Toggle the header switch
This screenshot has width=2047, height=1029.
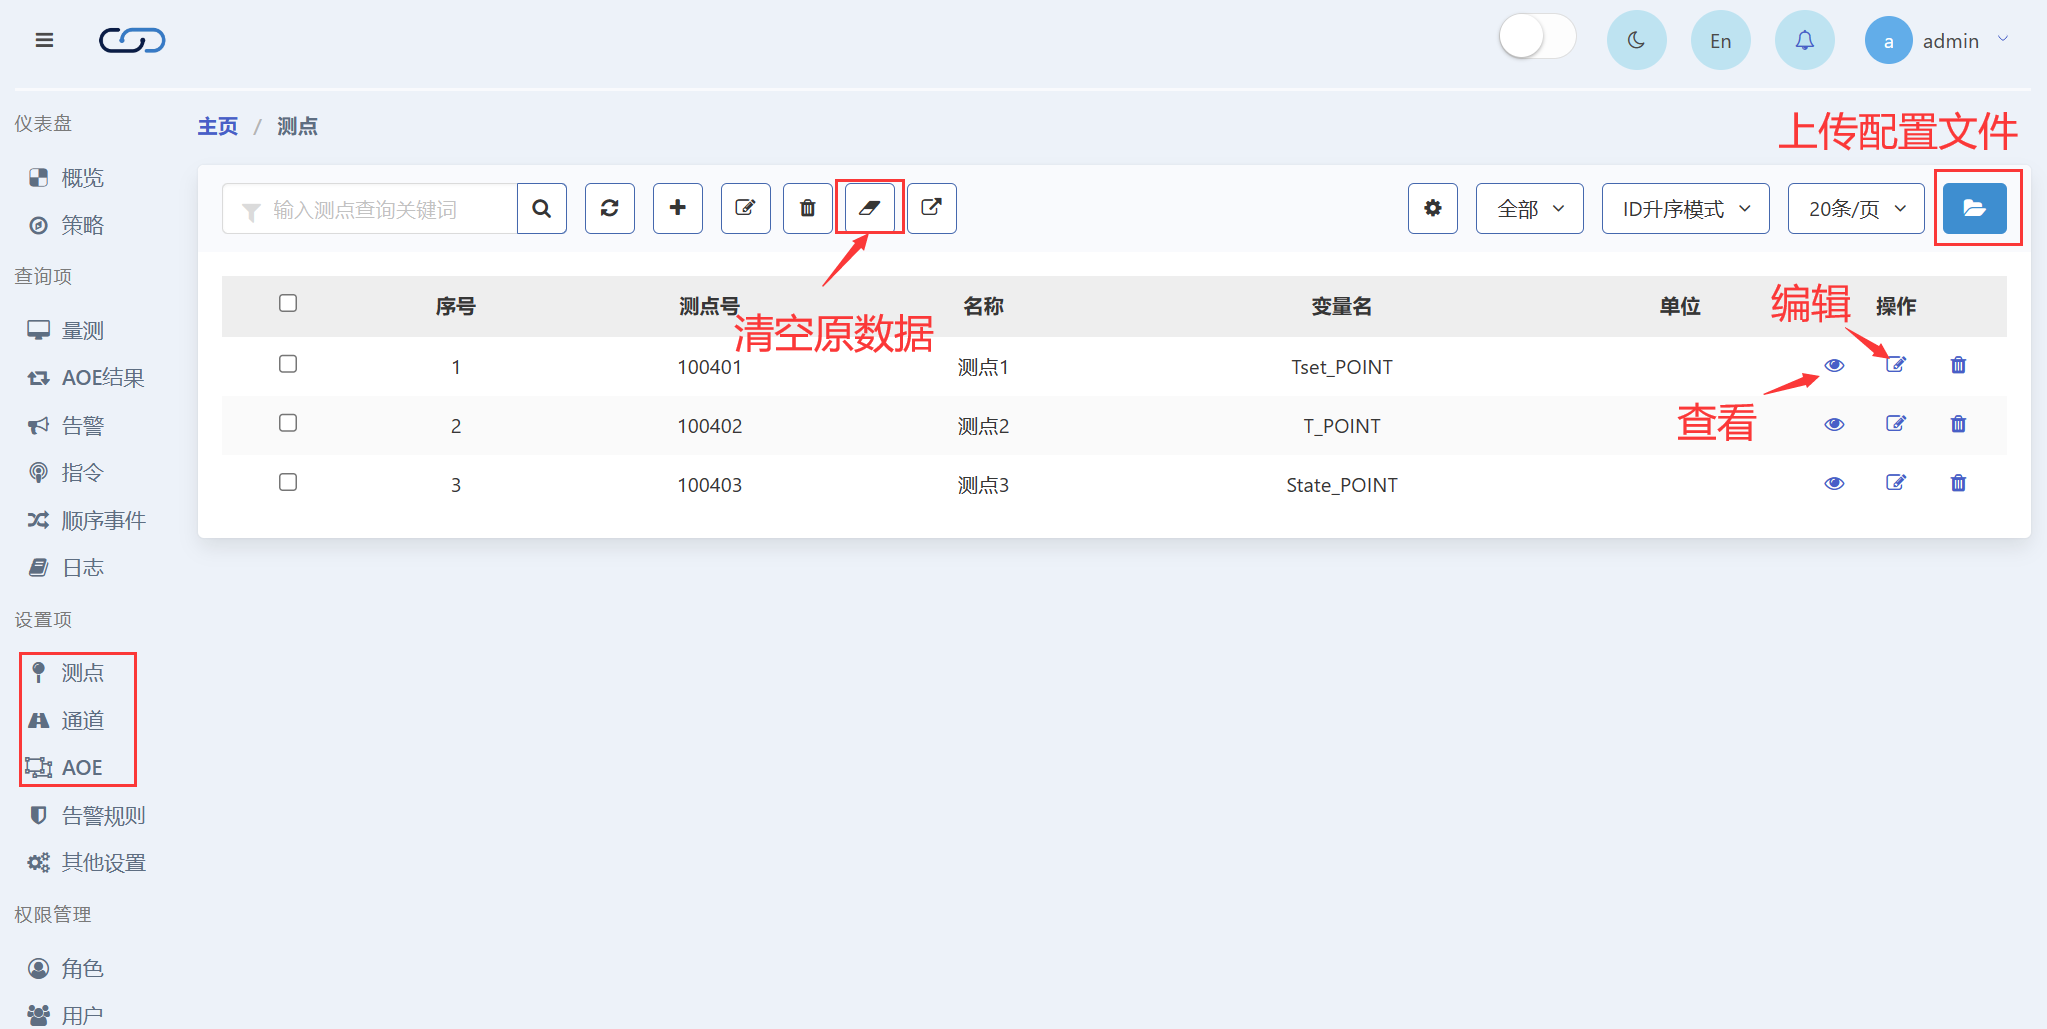tap(1537, 37)
